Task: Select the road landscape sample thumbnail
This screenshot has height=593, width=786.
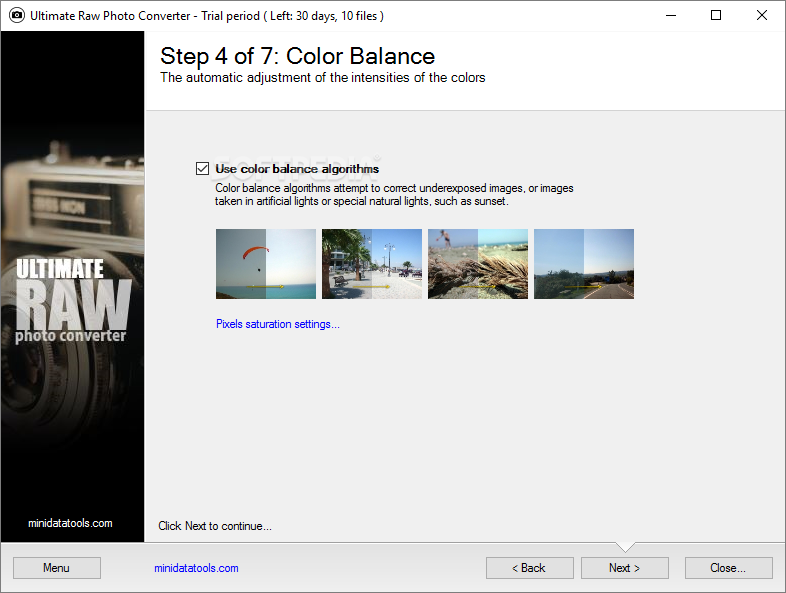Action: click(583, 264)
